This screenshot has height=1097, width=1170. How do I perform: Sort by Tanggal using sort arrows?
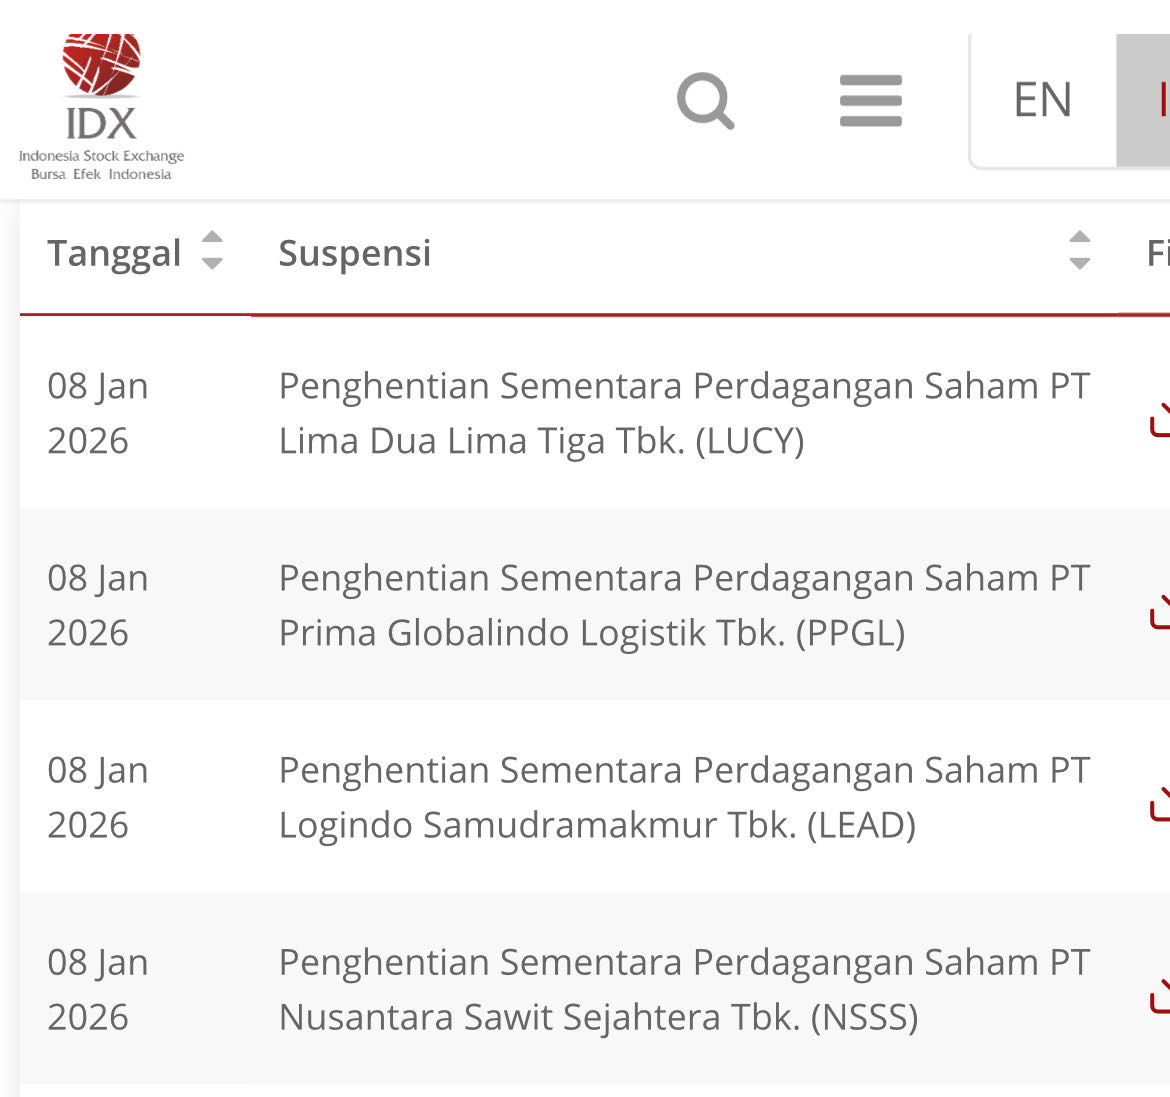[x=212, y=250]
